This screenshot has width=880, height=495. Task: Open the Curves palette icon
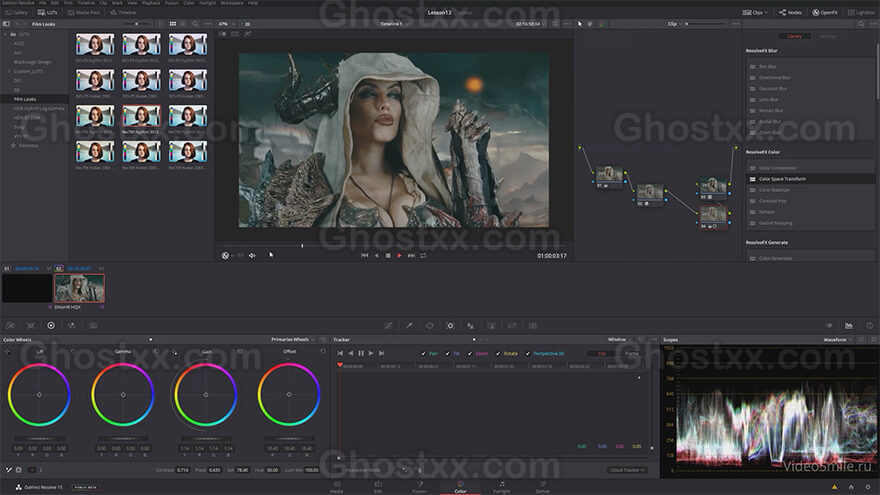(388, 326)
